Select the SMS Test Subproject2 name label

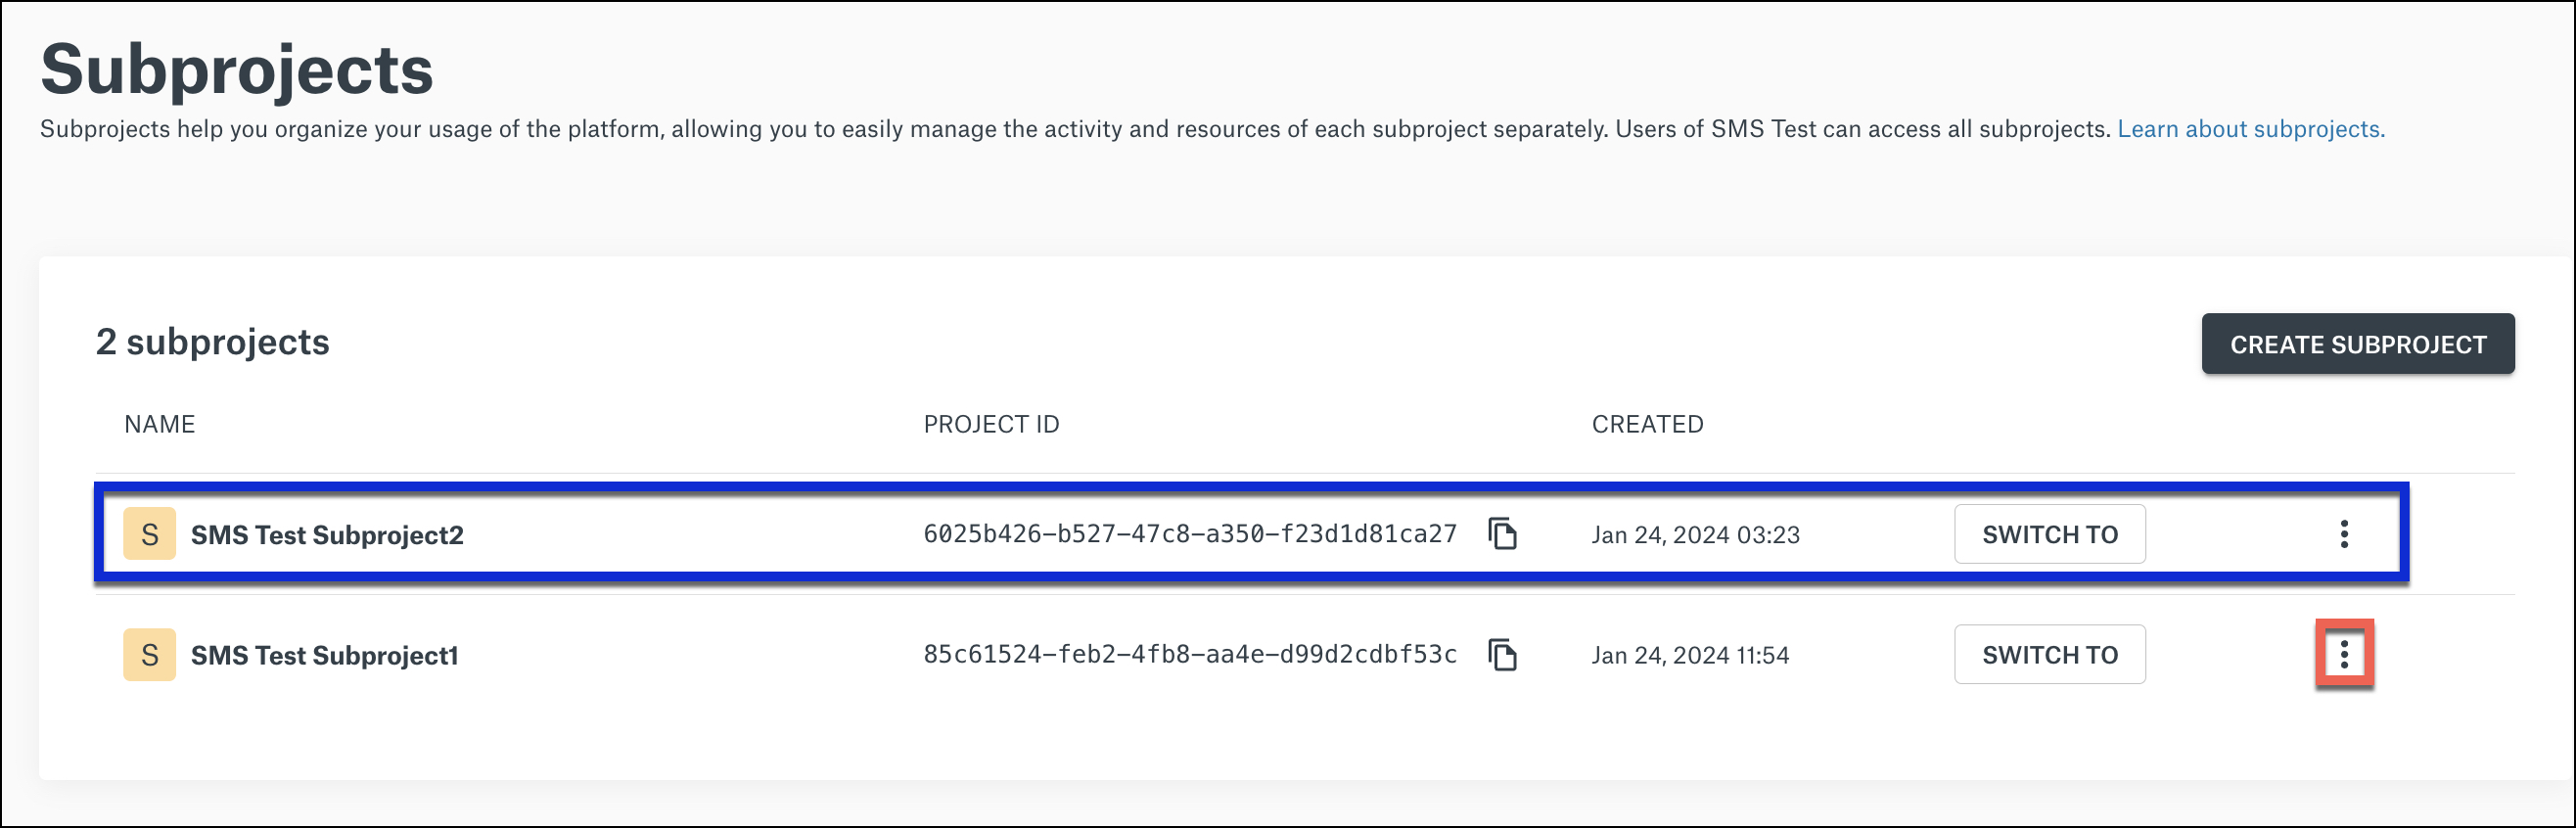[x=328, y=534]
